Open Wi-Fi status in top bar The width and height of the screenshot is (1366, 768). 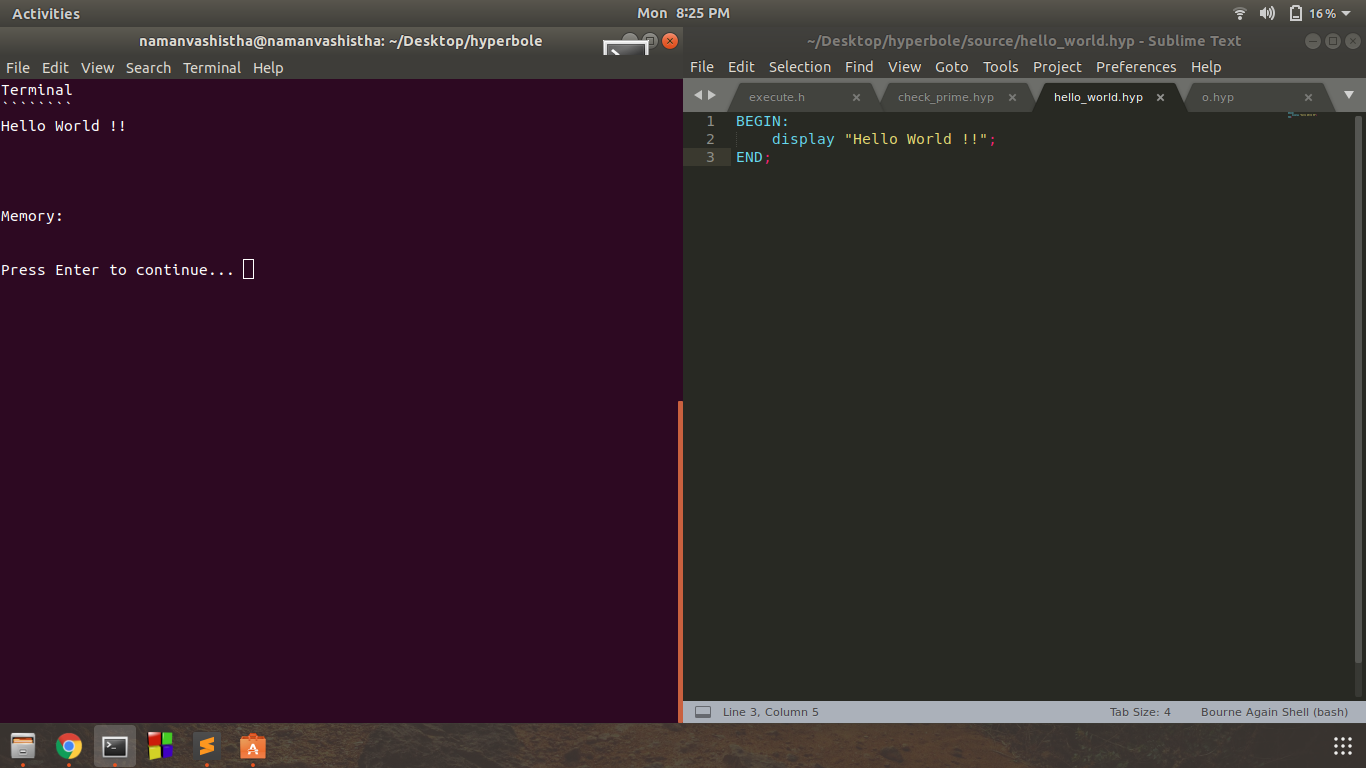[x=1240, y=13]
